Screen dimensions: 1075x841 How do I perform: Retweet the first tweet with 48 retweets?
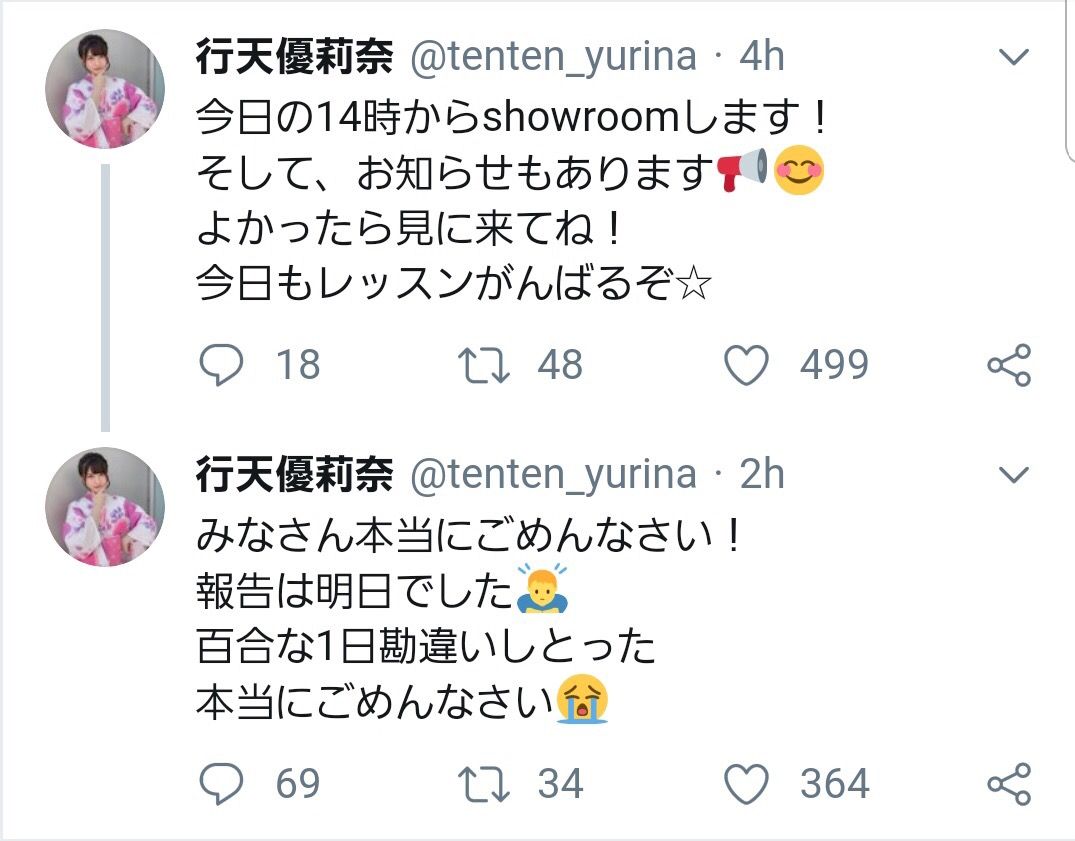click(x=484, y=365)
